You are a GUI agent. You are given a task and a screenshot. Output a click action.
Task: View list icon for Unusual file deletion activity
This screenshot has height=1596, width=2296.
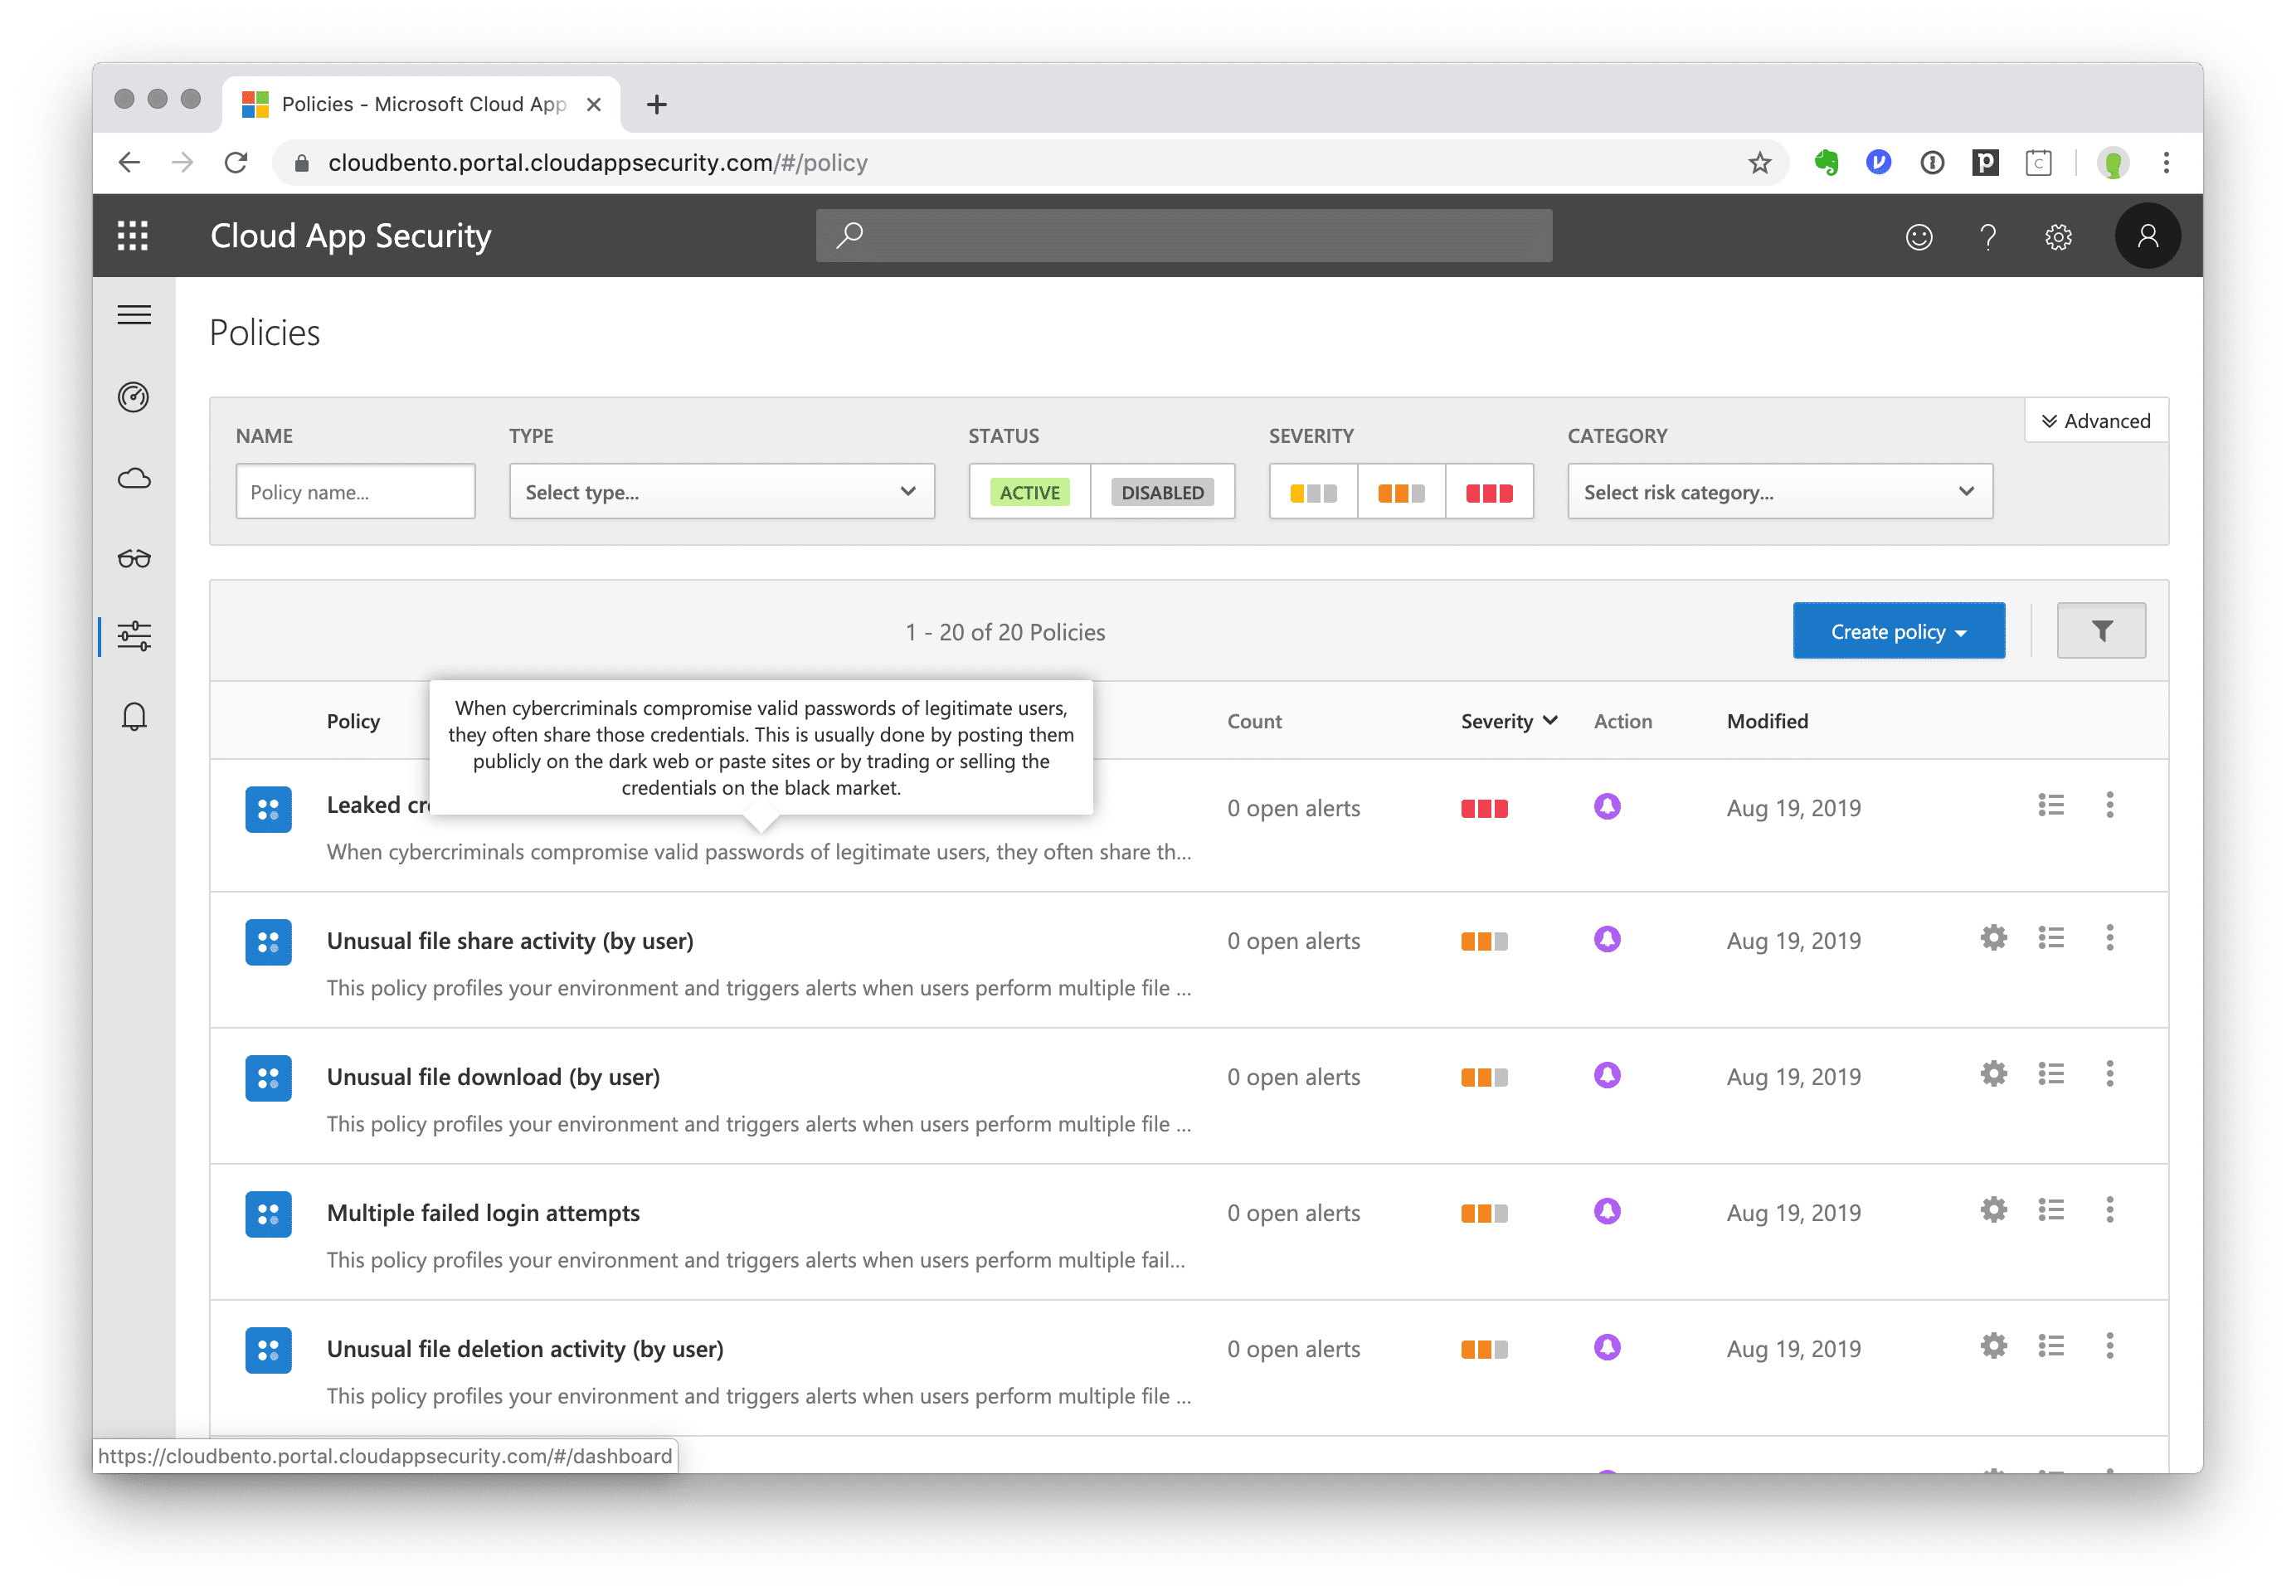click(x=2051, y=1346)
